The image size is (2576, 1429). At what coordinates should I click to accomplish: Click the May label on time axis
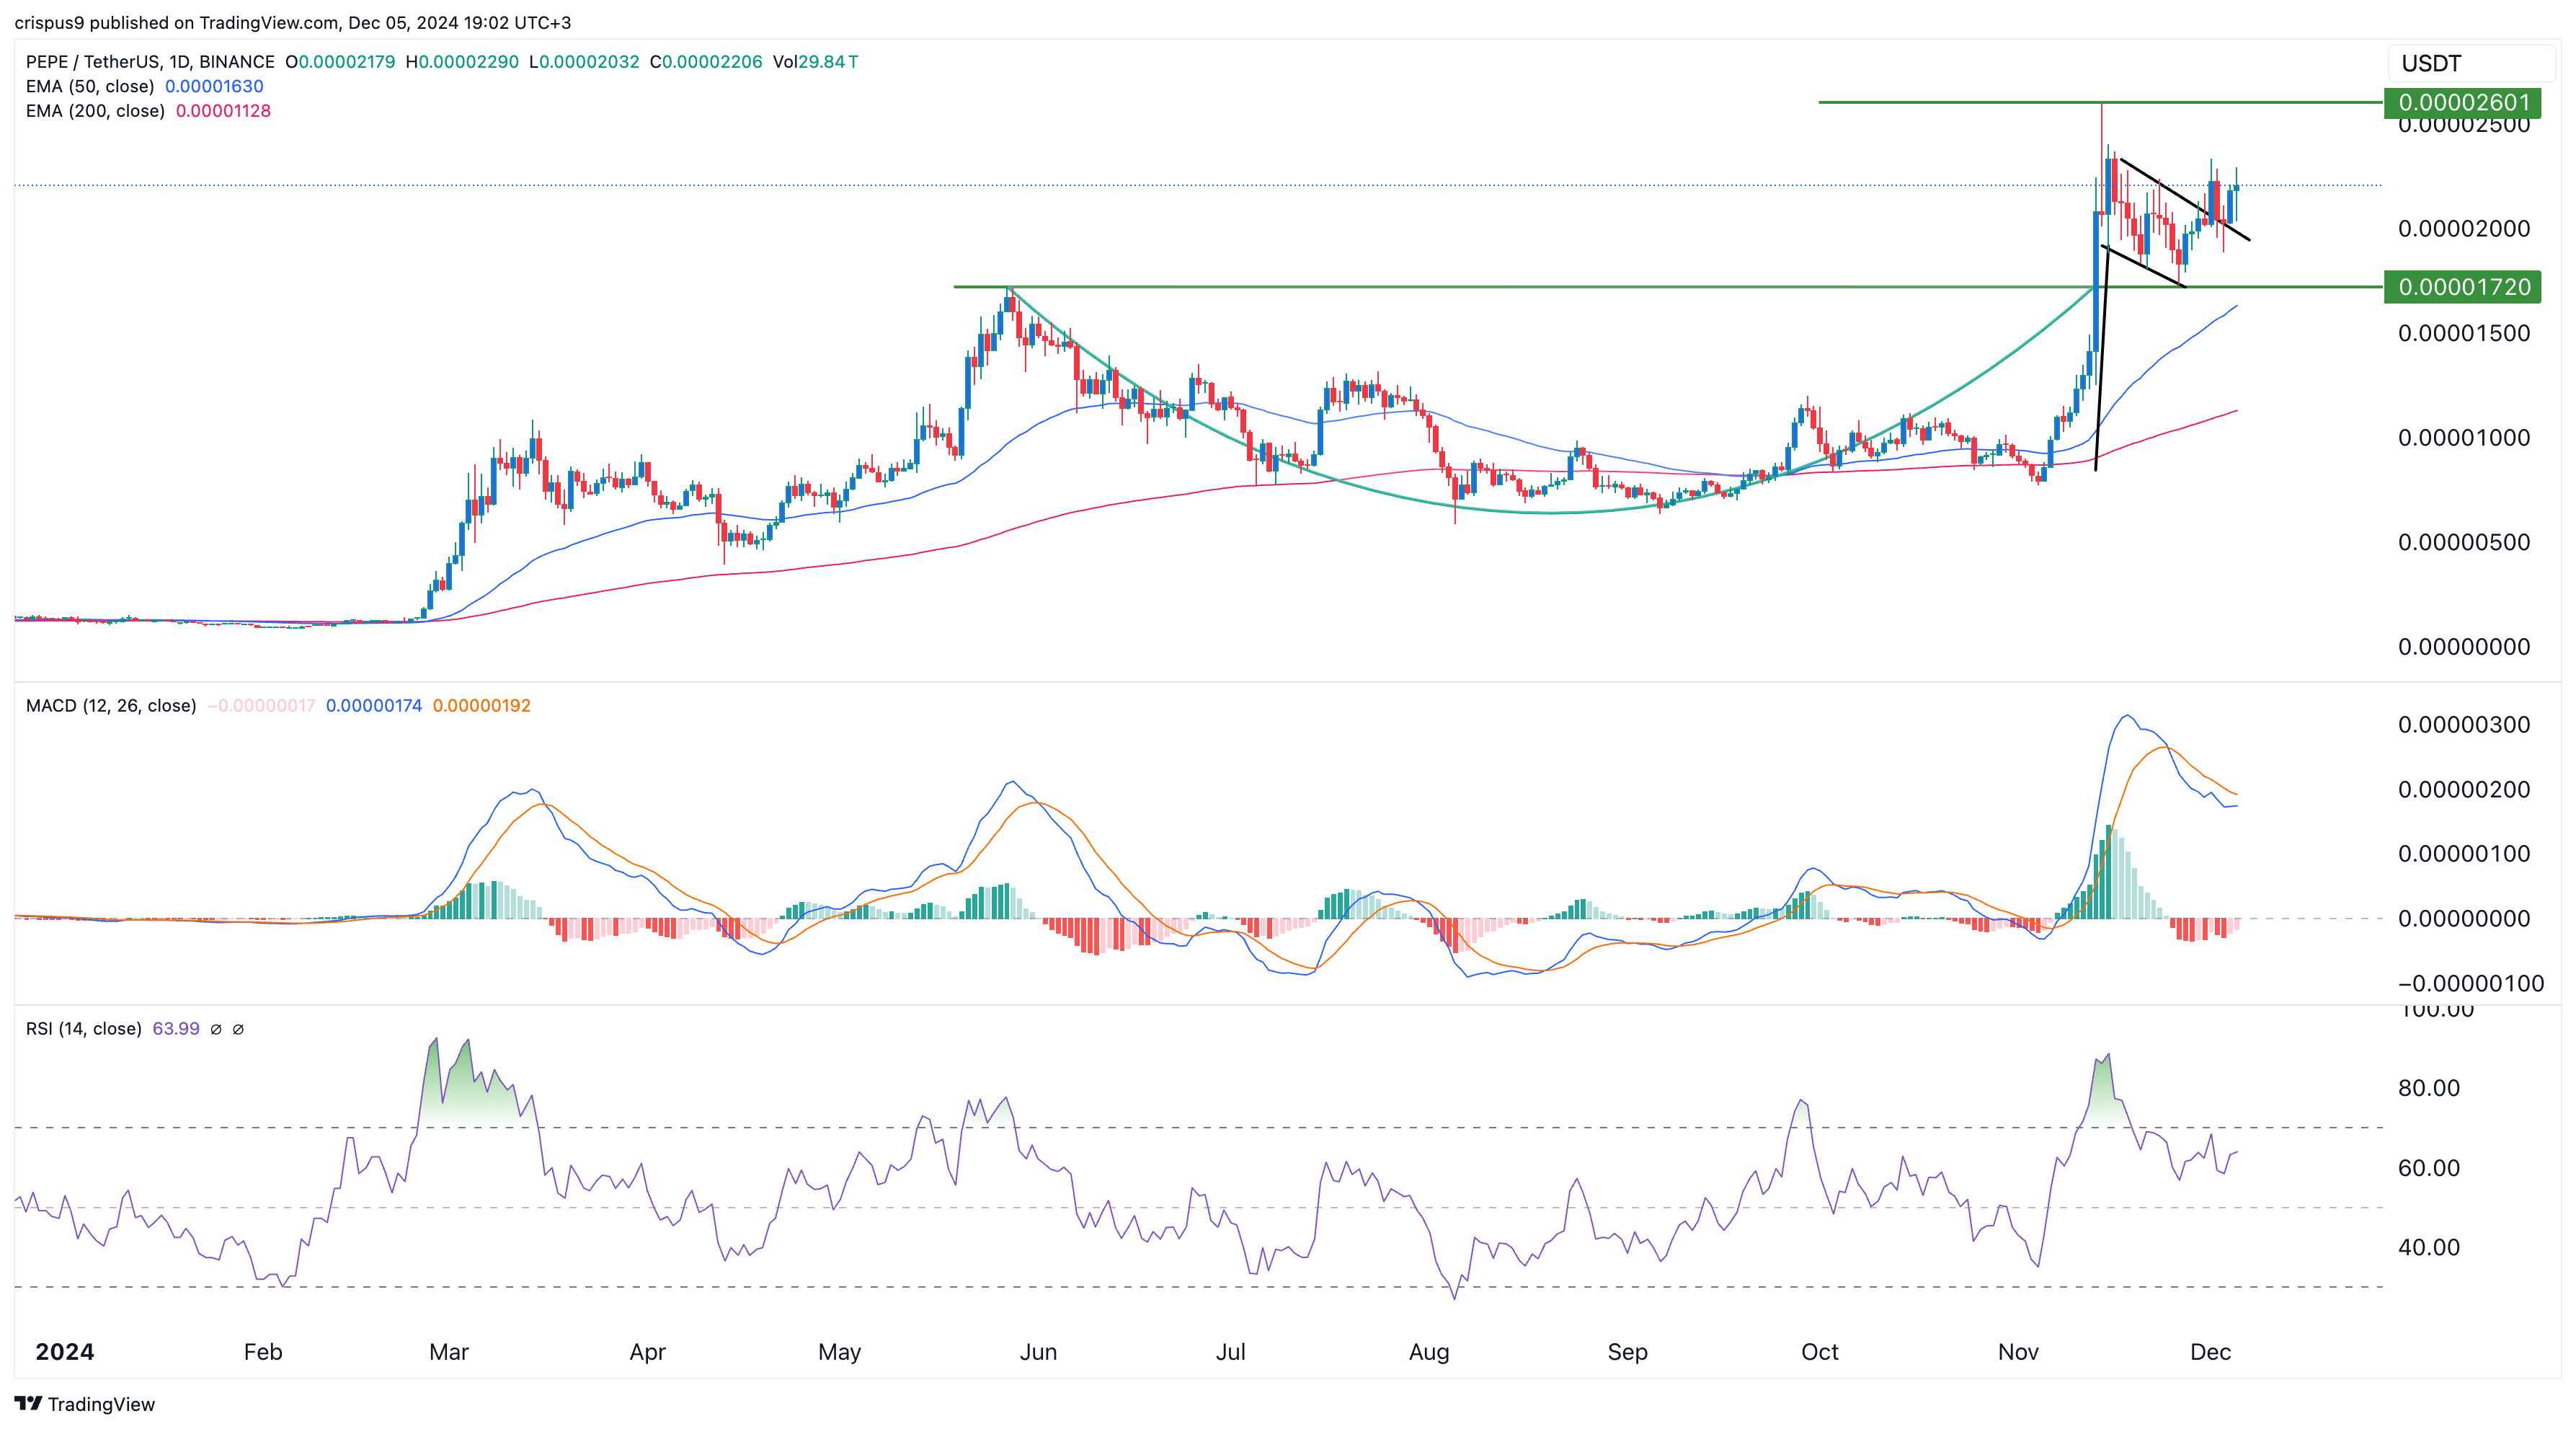pyautogui.click(x=839, y=1352)
